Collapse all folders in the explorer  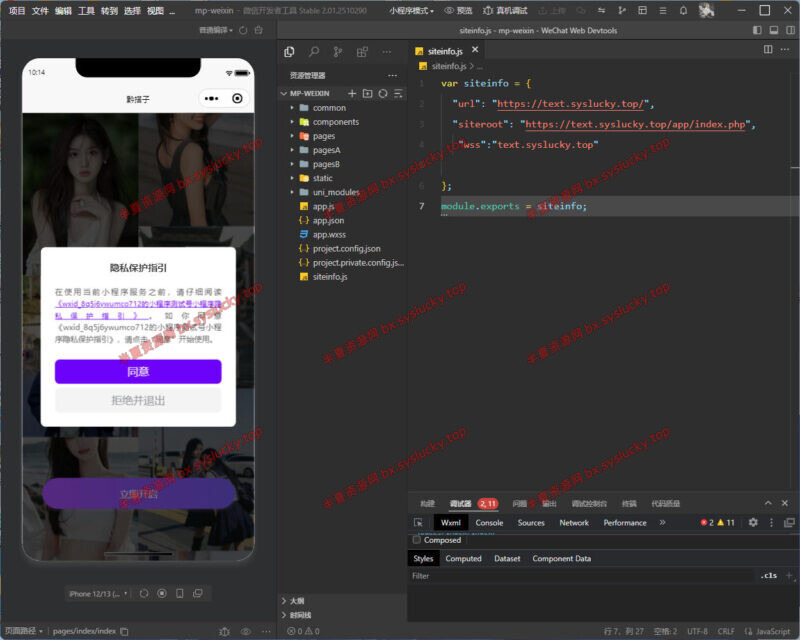pyautogui.click(x=398, y=93)
